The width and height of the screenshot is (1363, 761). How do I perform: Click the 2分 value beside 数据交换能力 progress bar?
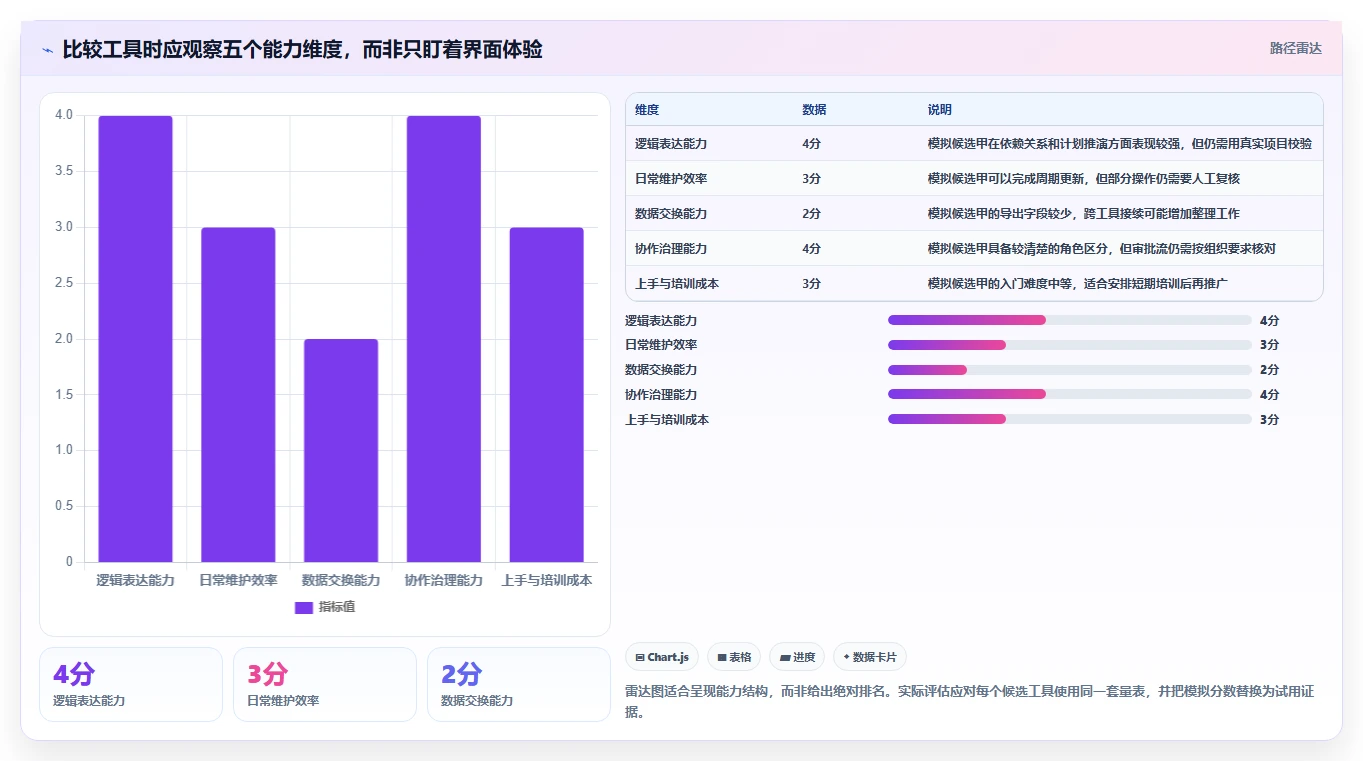(1269, 370)
